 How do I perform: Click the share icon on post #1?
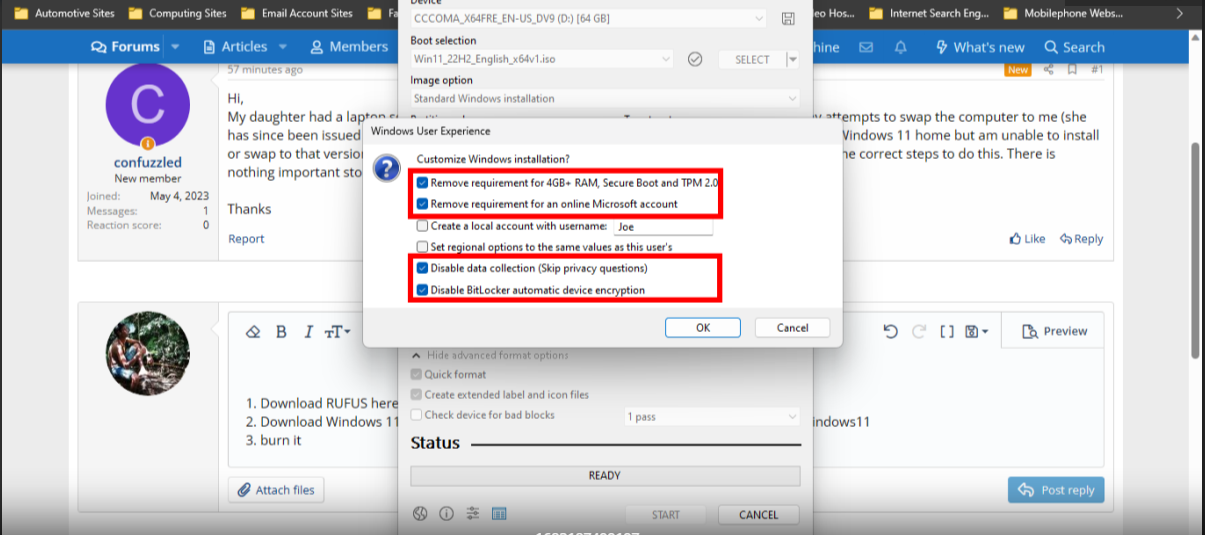1049,70
